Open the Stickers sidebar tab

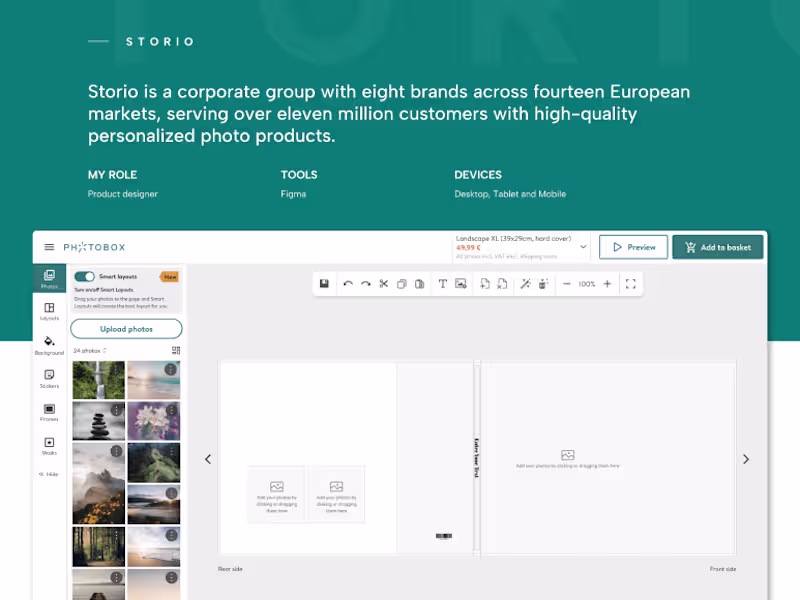click(x=49, y=379)
